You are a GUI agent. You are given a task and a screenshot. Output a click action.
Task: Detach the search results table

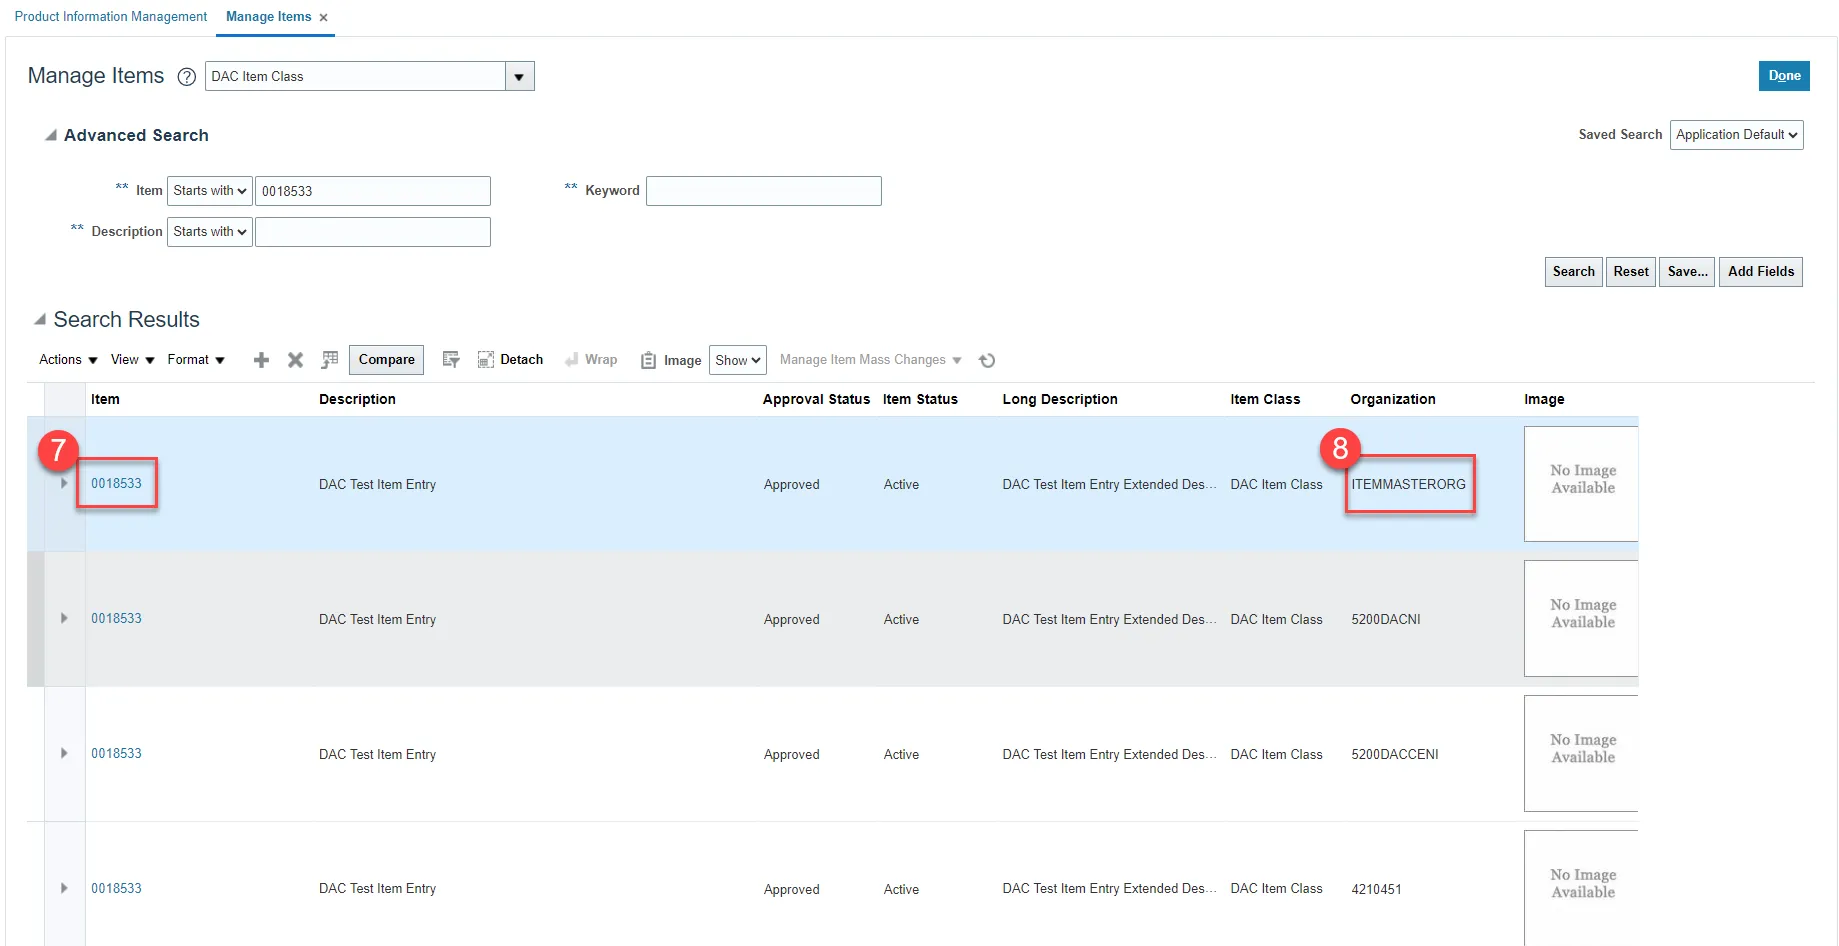[510, 360]
